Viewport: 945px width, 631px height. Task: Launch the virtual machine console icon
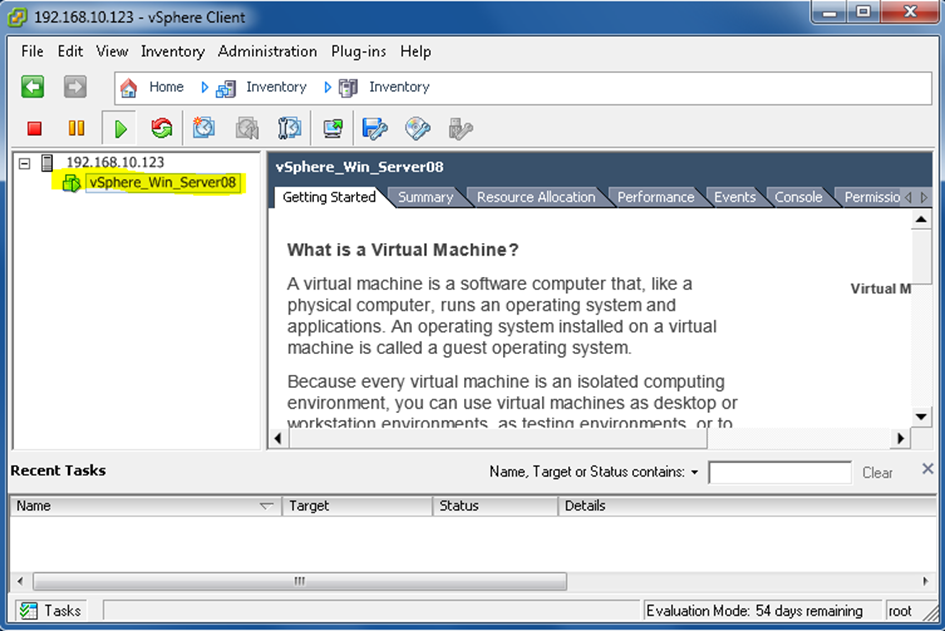click(x=333, y=128)
